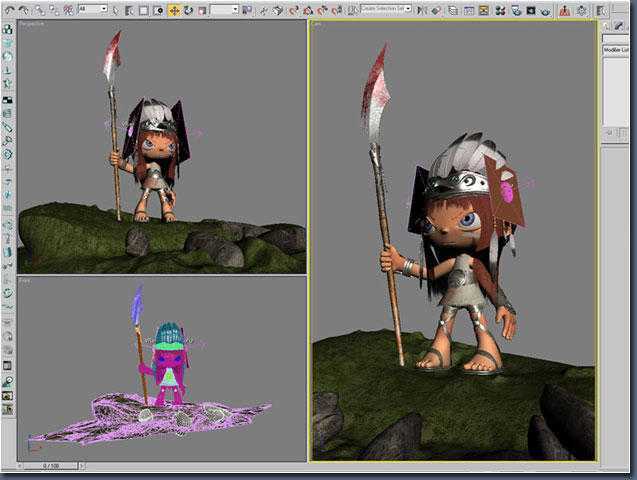Create a reactor Soft Body Collection
This screenshot has width=637, height=480.
(8, 57)
